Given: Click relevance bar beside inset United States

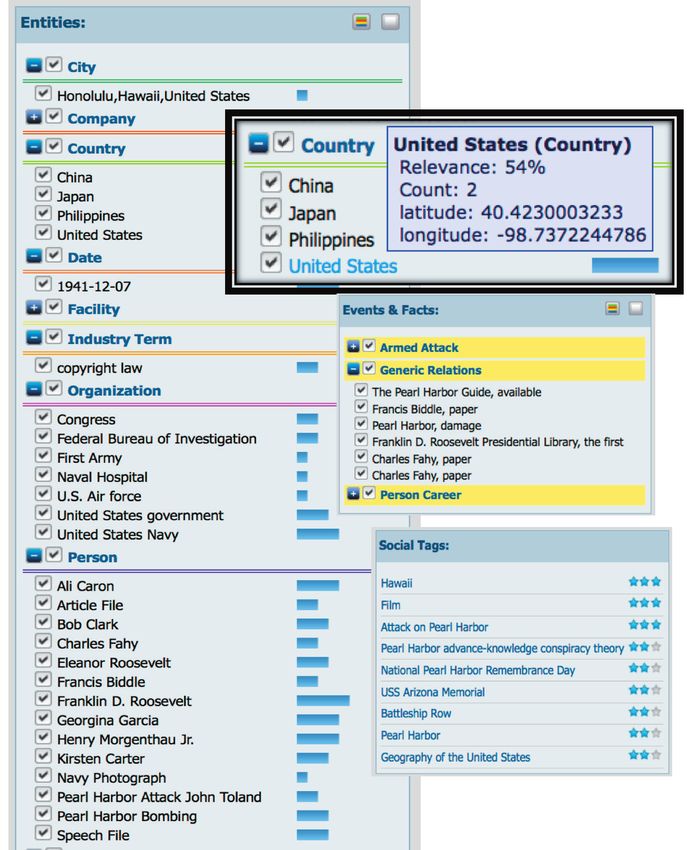Looking at the screenshot, I should (x=625, y=265).
